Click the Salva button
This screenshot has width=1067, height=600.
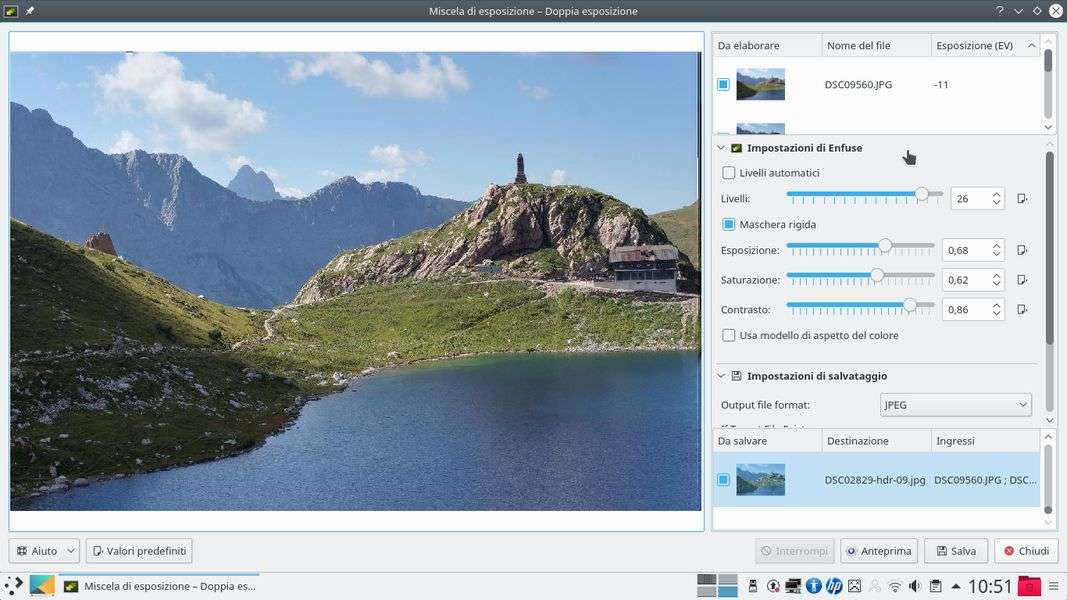click(956, 551)
